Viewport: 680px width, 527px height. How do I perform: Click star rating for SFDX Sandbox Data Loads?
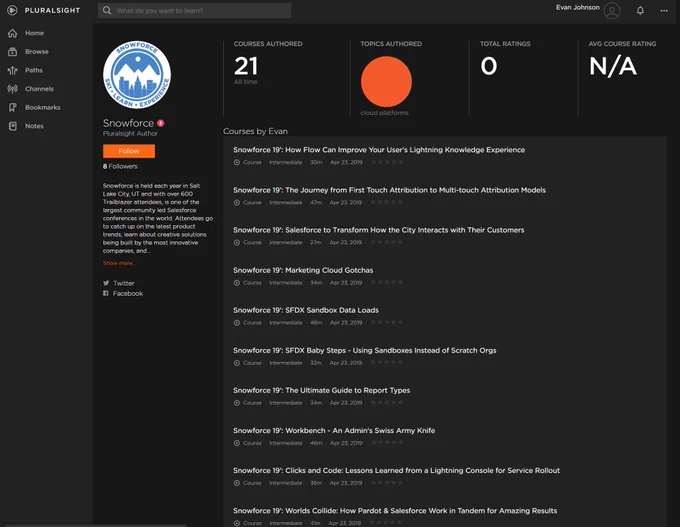[387, 322]
